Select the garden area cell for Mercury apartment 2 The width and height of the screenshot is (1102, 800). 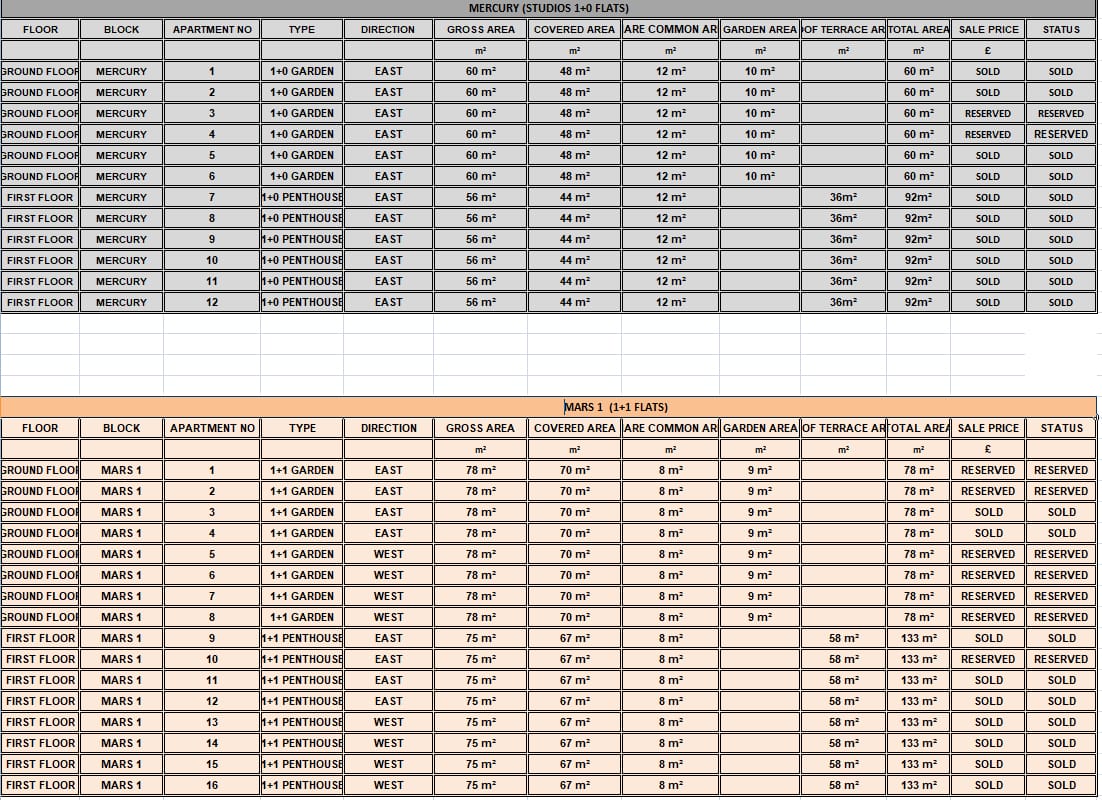(760, 92)
